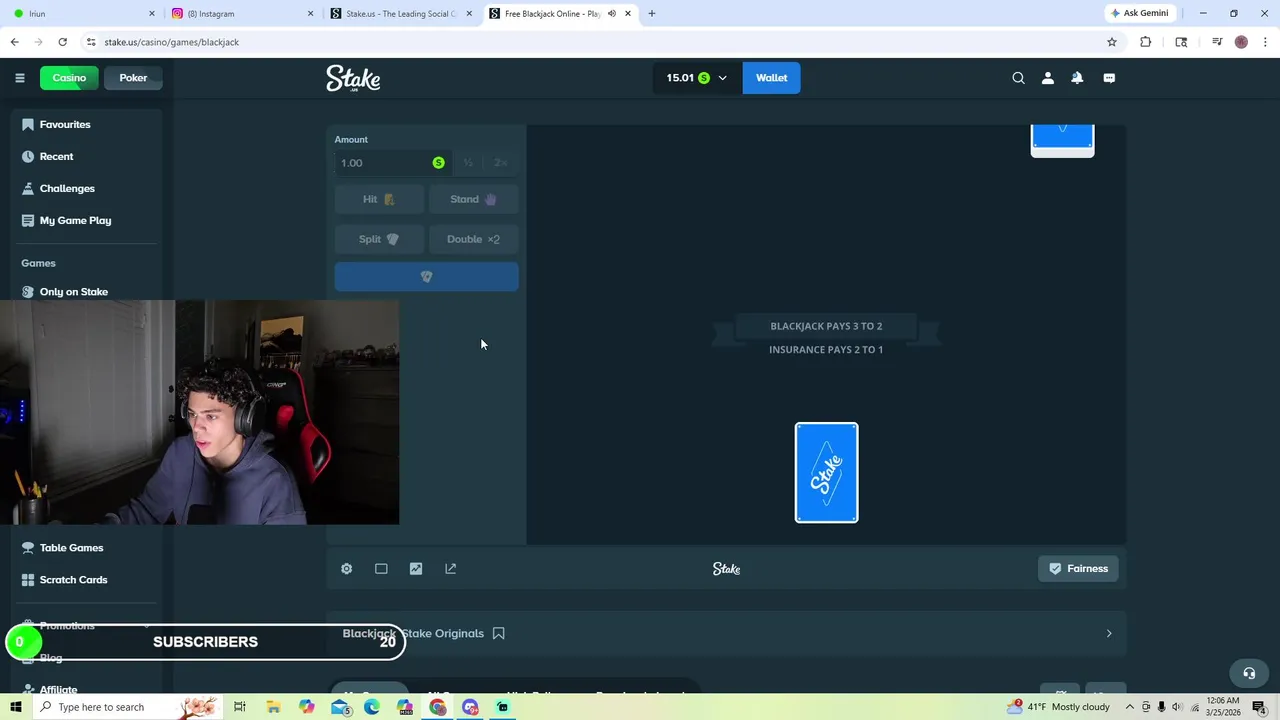
Task: Open Chrome extensions puzzle icon
Action: (x=1146, y=42)
